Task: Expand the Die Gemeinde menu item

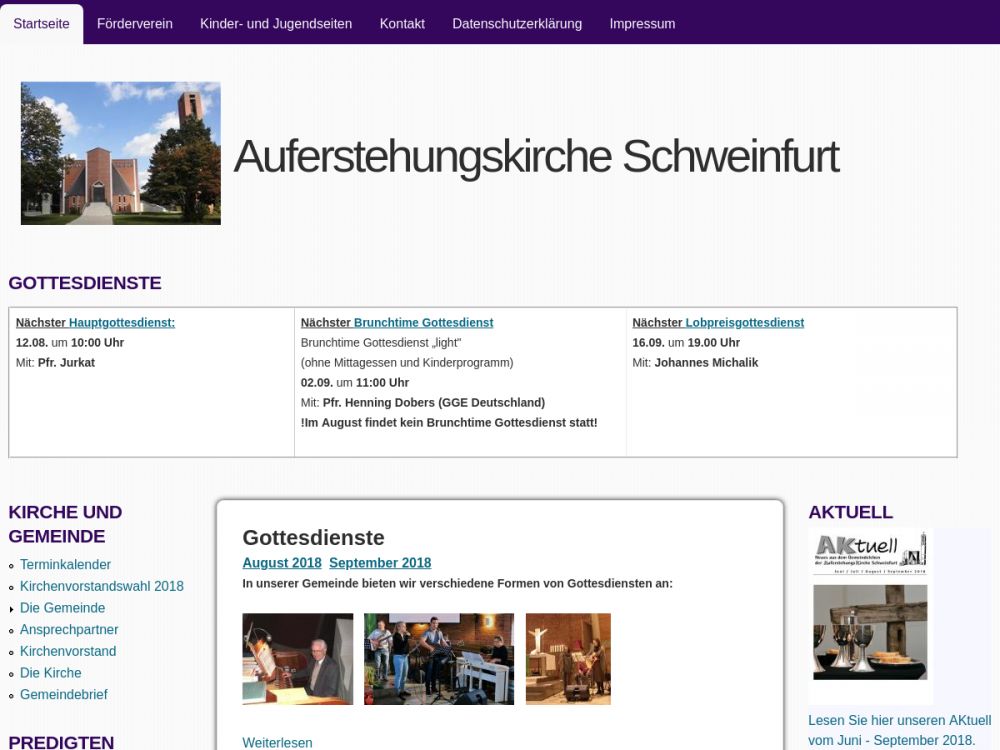Action: coord(62,608)
